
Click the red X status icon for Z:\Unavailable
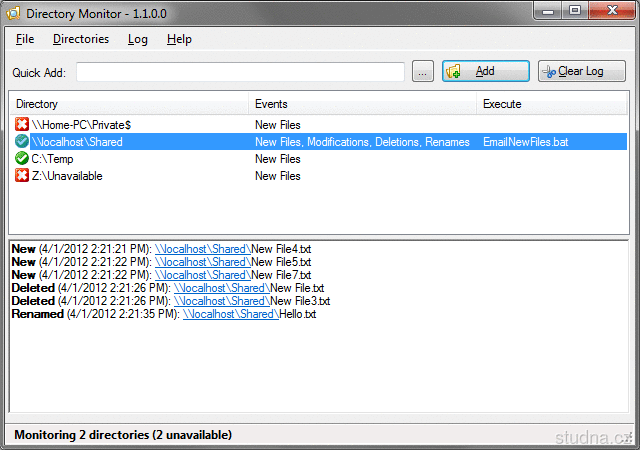[22, 176]
